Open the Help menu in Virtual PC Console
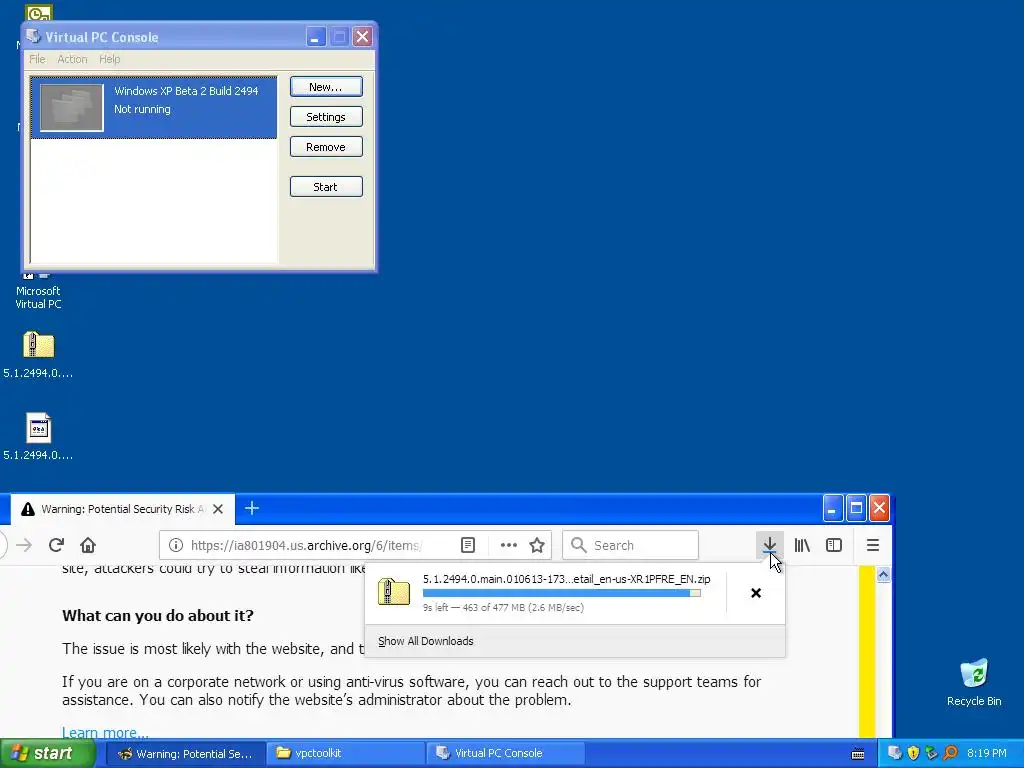The width and height of the screenshot is (1024, 768). pyautogui.click(x=110, y=59)
